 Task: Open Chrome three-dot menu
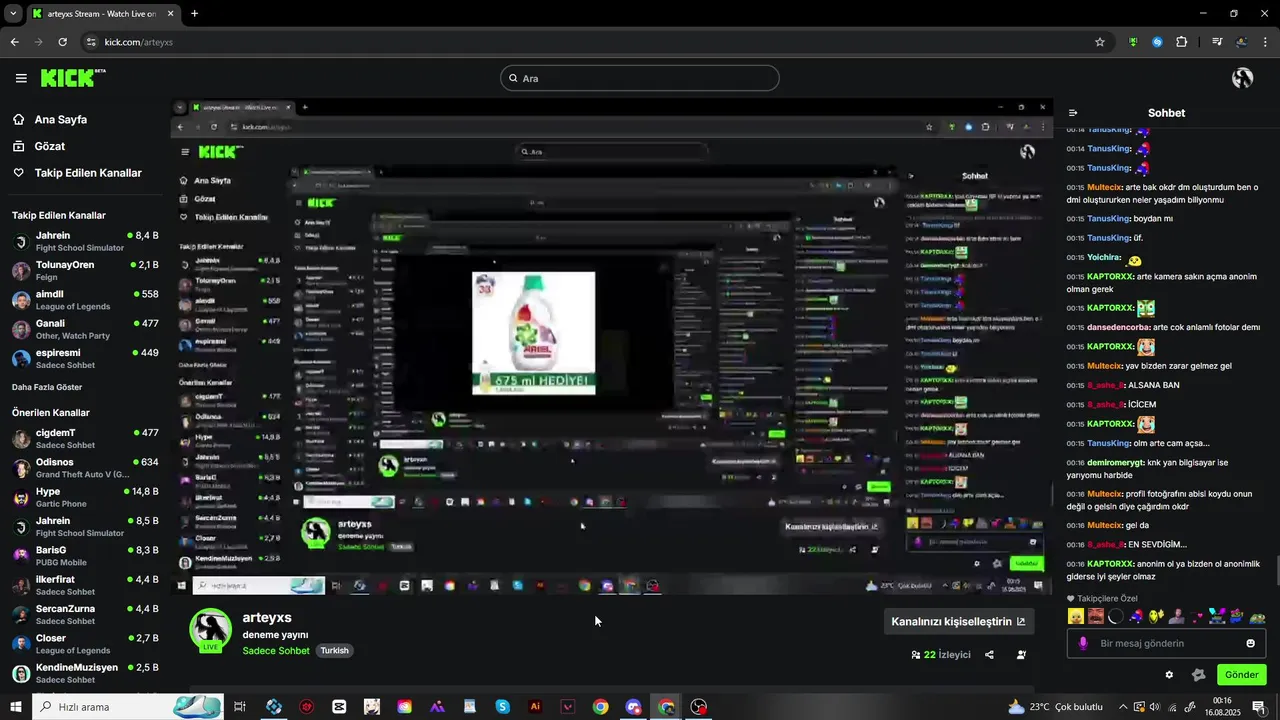pyautogui.click(x=1266, y=42)
